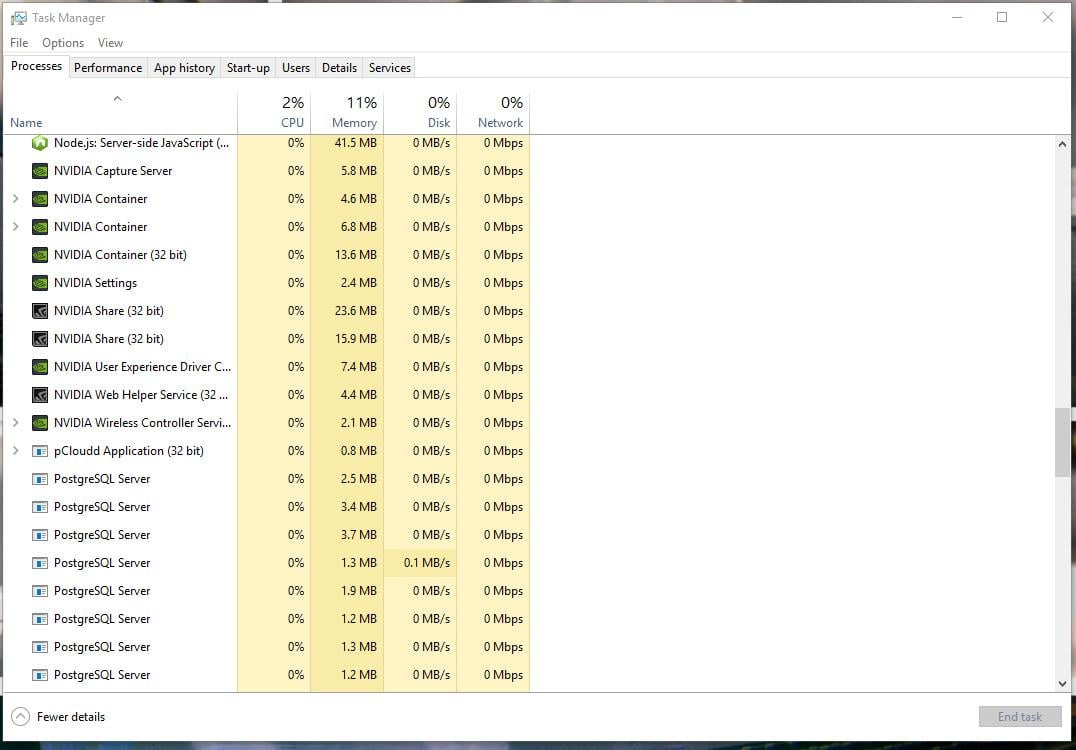Expand NVIDIA Container using 6.8 MB
1076x750 pixels.
[x=15, y=227]
